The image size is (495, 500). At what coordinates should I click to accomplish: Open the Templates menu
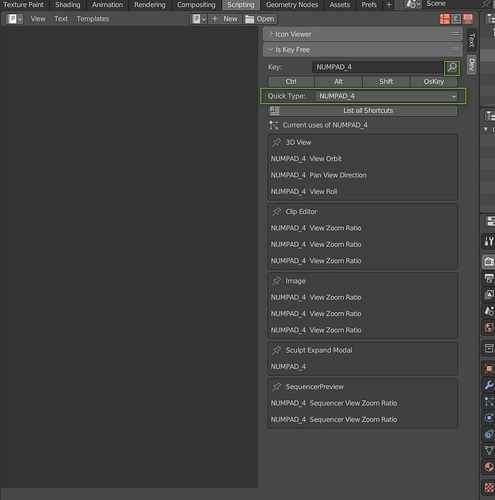[x=93, y=19]
